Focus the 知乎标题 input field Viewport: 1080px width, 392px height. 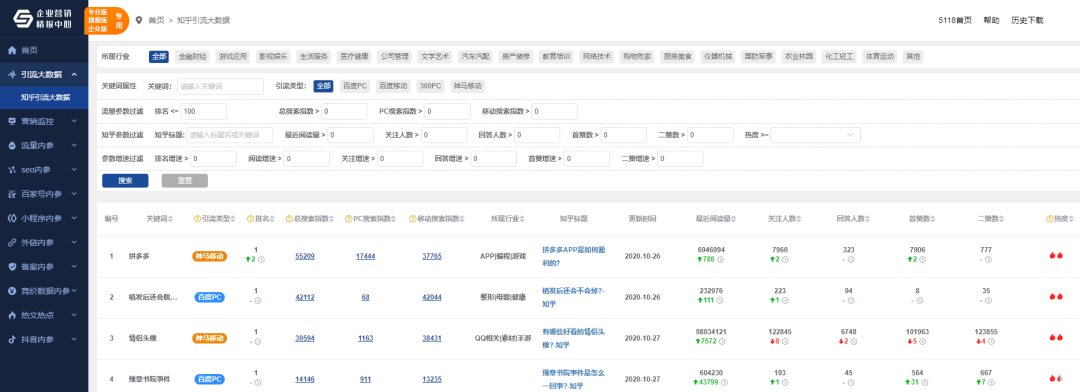tap(229, 134)
